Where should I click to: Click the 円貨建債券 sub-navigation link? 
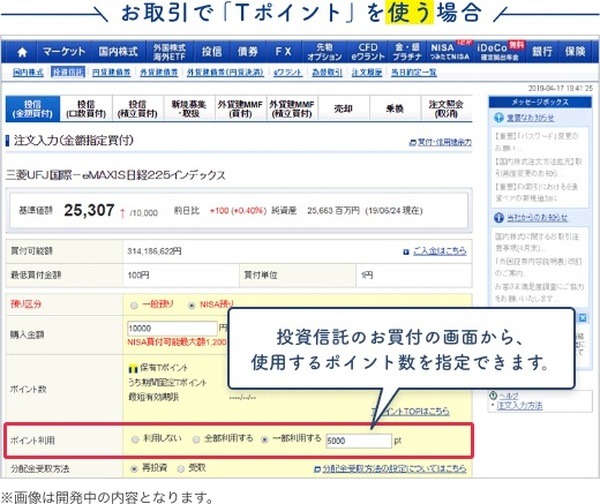[111, 72]
